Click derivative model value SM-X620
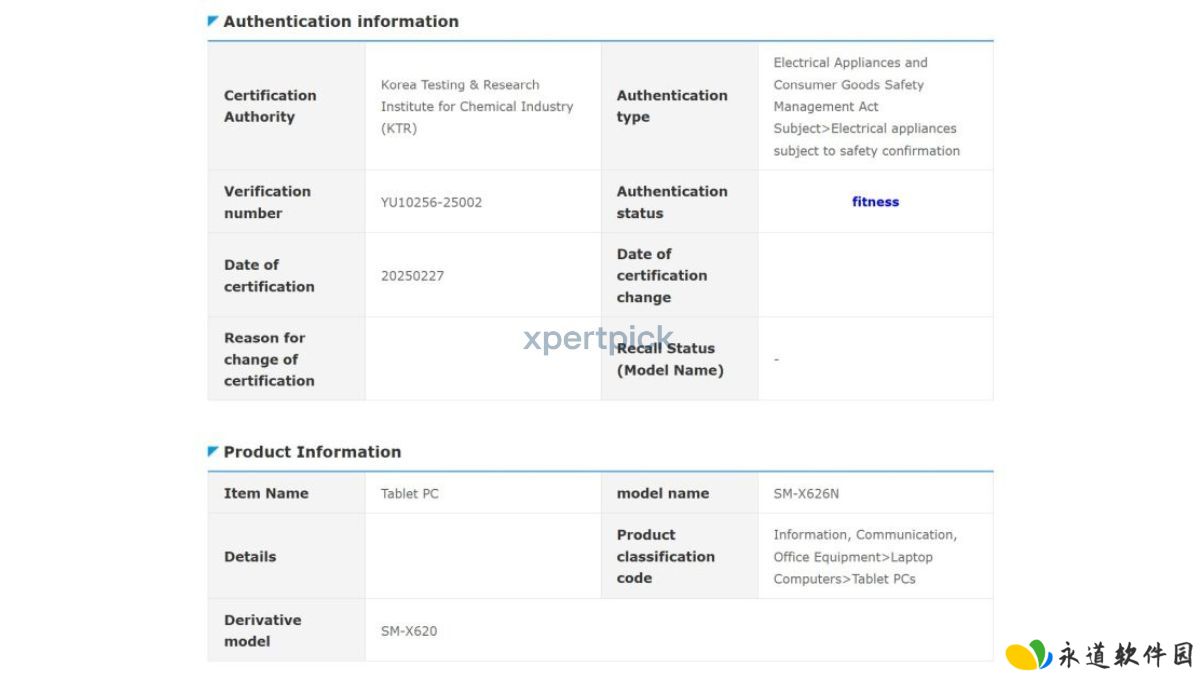The width and height of the screenshot is (1200, 680). click(409, 631)
